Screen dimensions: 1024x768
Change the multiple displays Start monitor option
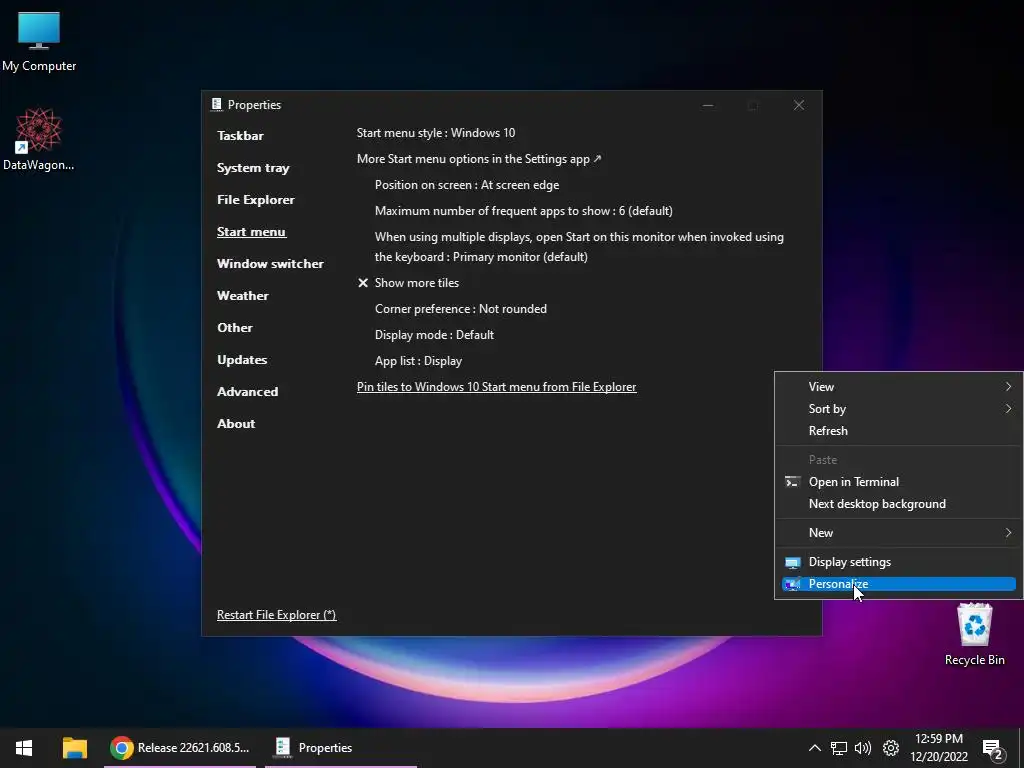pos(579,247)
